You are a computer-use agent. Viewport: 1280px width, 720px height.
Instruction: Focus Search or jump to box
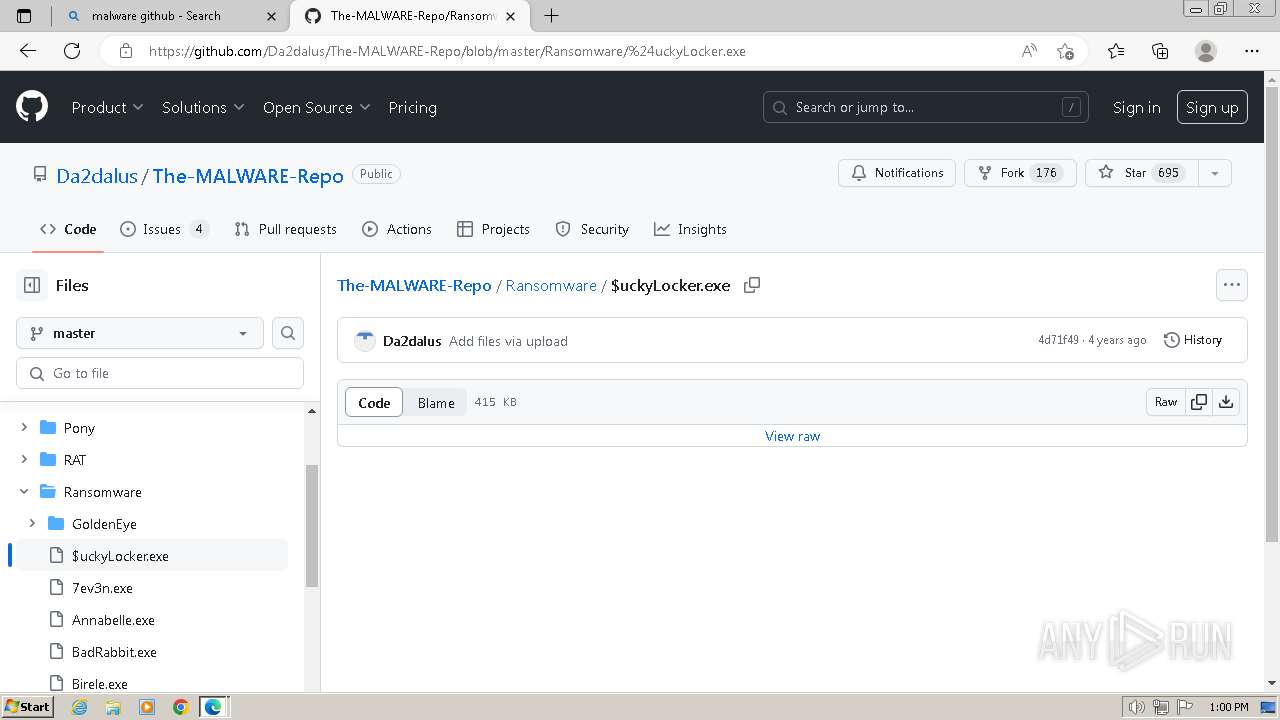[927, 107]
